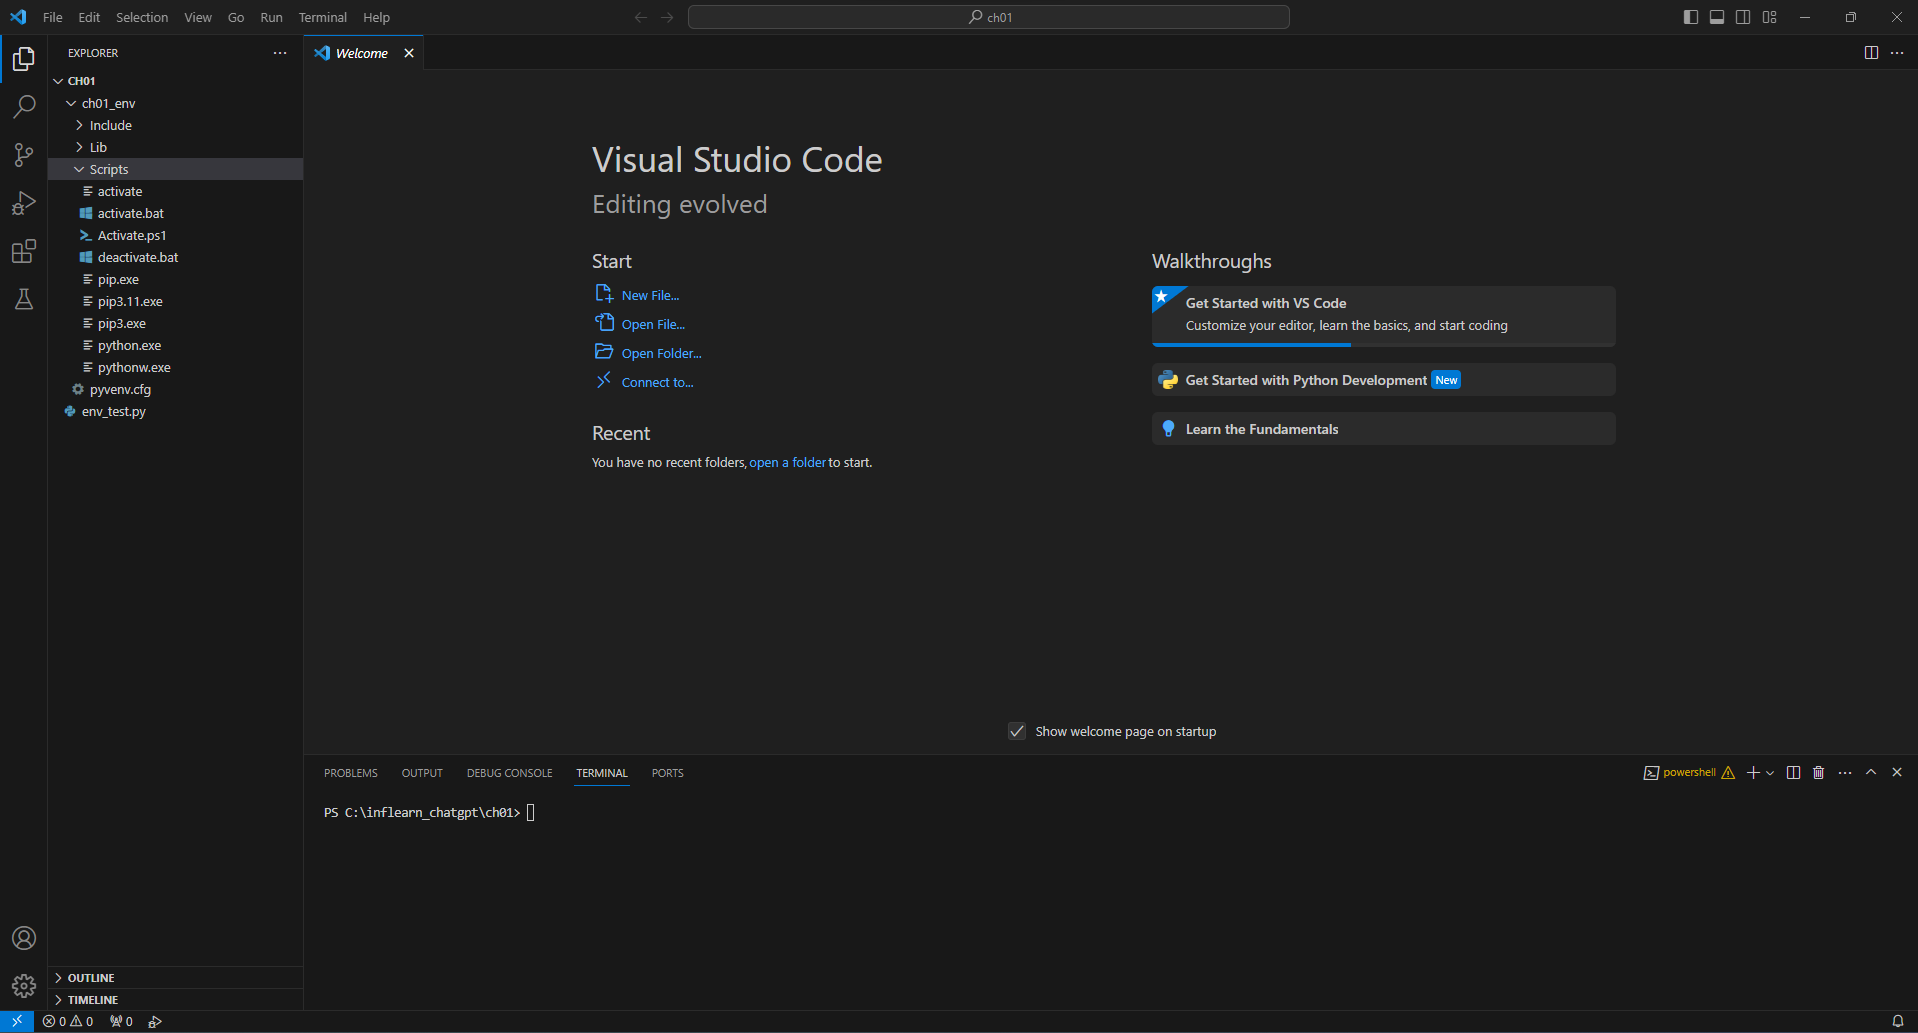Switch to the OUTPUT tab
This screenshot has width=1918, height=1033.
pyautogui.click(x=422, y=773)
